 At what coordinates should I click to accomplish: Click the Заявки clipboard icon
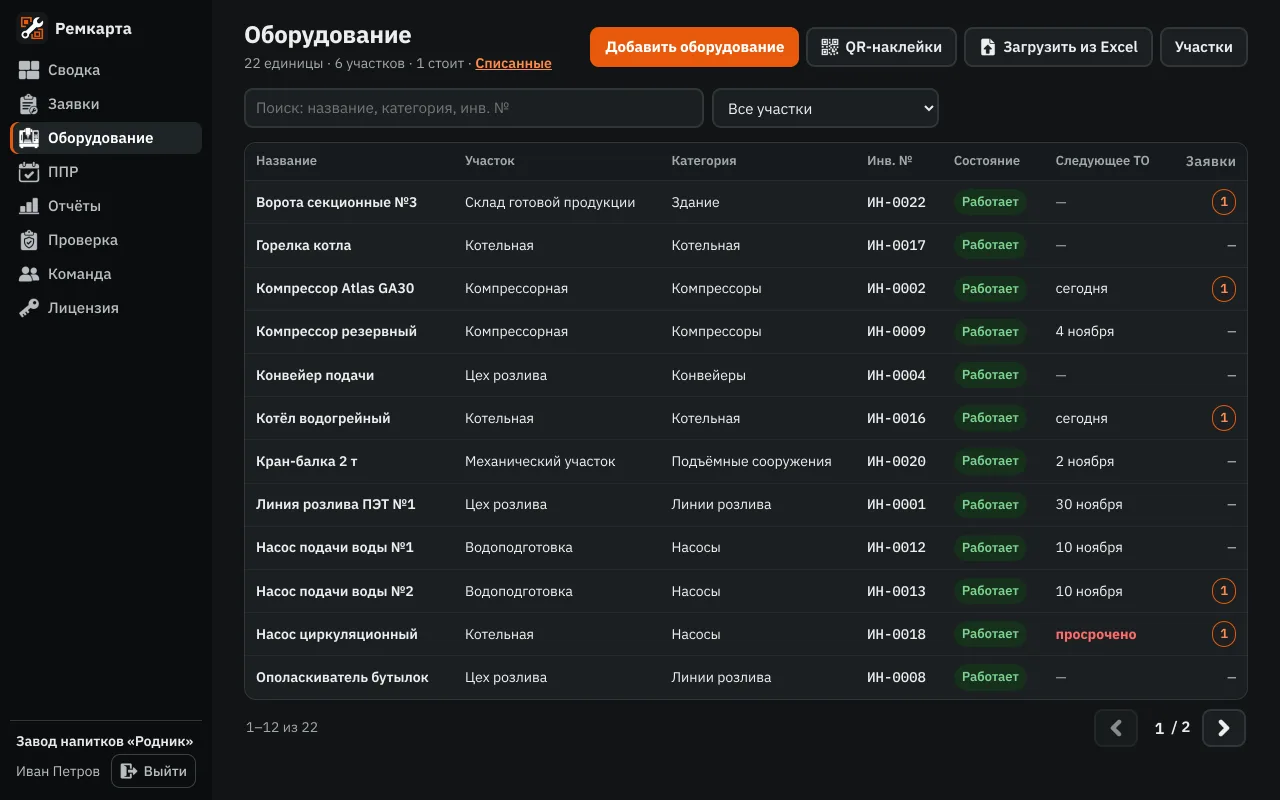(x=29, y=104)
